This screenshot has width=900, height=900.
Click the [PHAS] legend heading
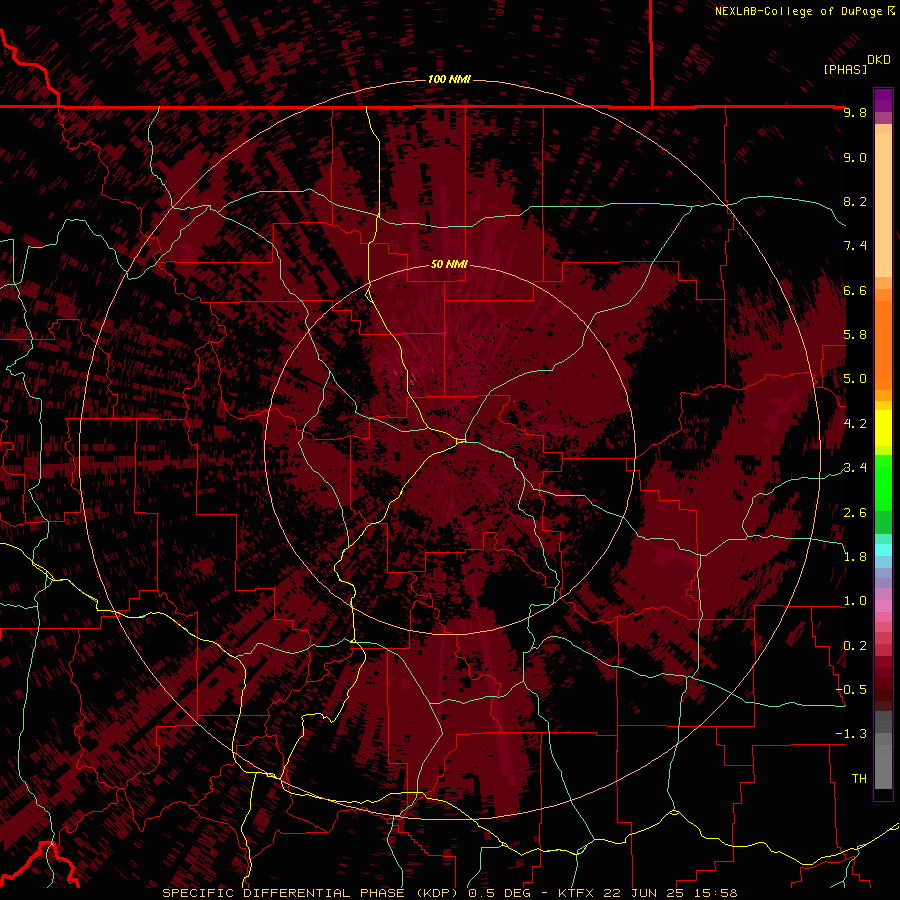pyautogui.click(x=845, y=69)
